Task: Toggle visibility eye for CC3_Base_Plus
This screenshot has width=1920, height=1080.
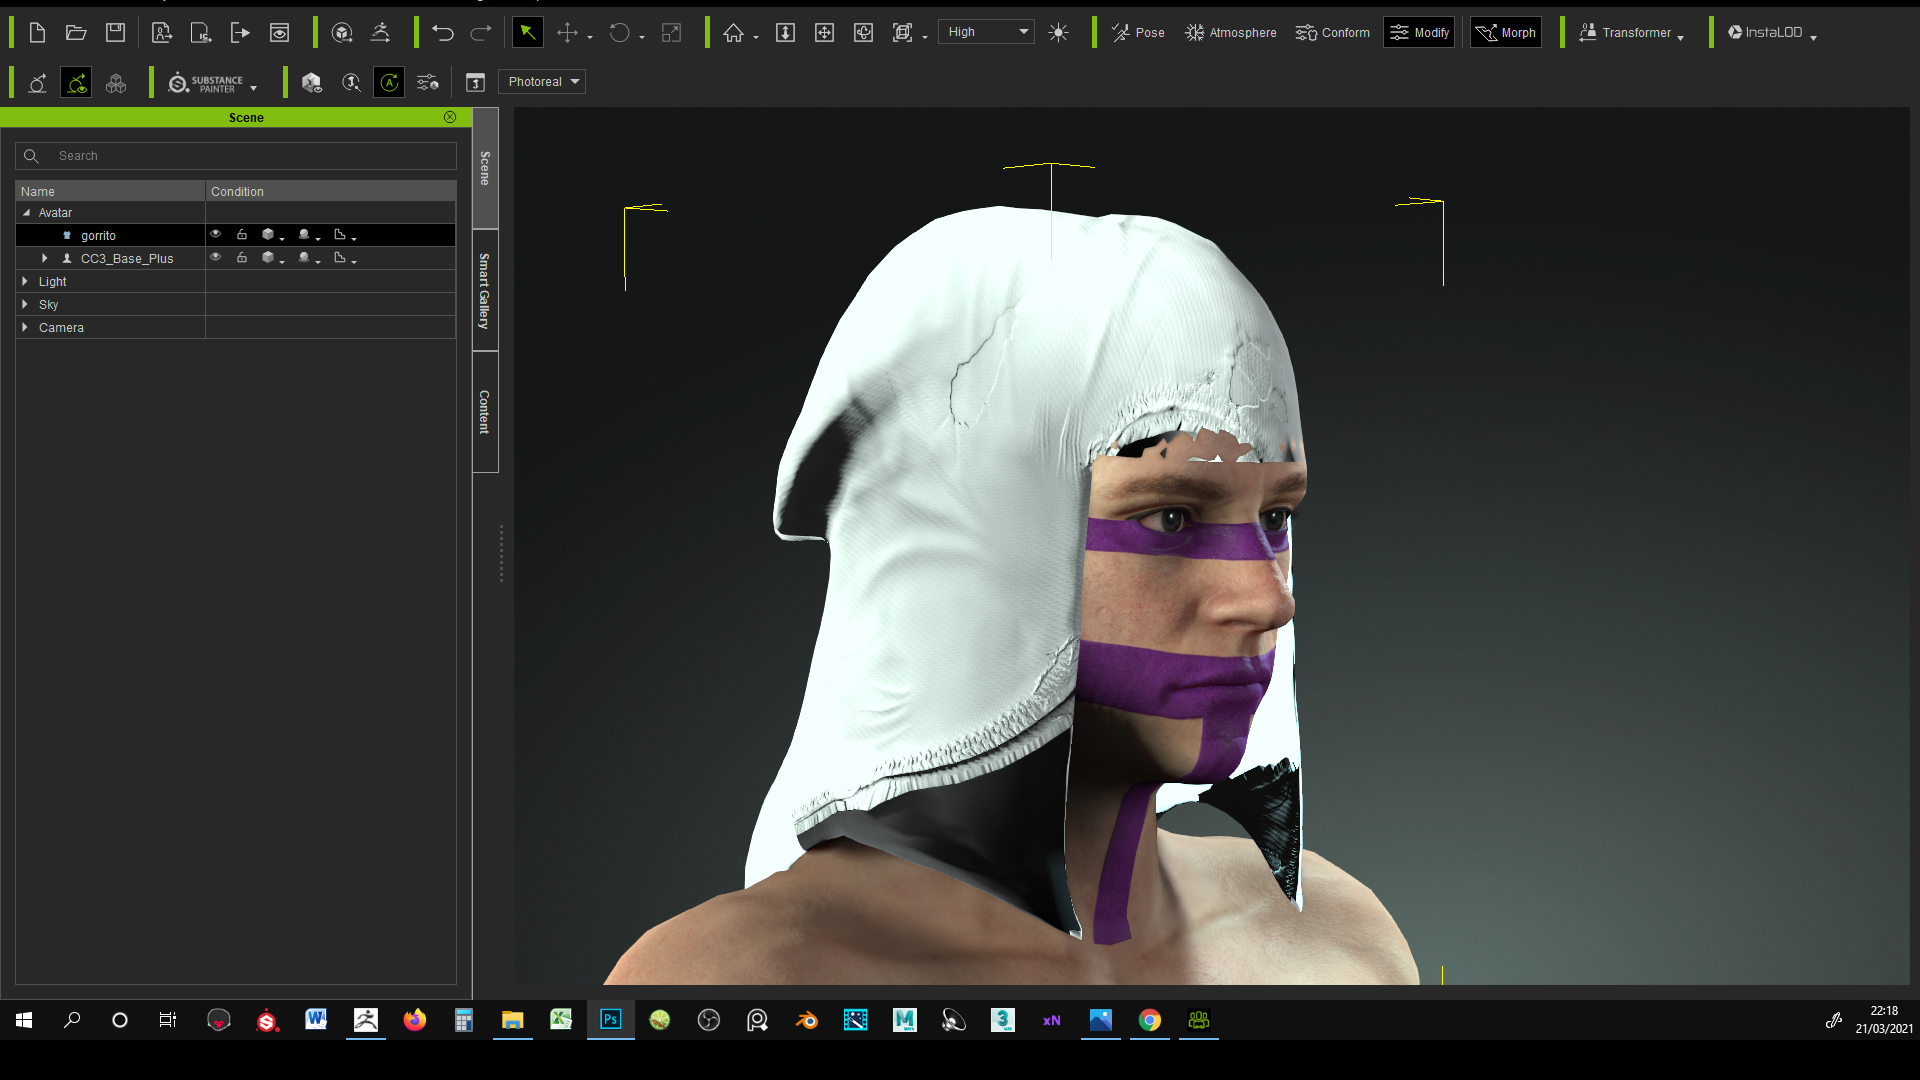Action: [215, 258]
